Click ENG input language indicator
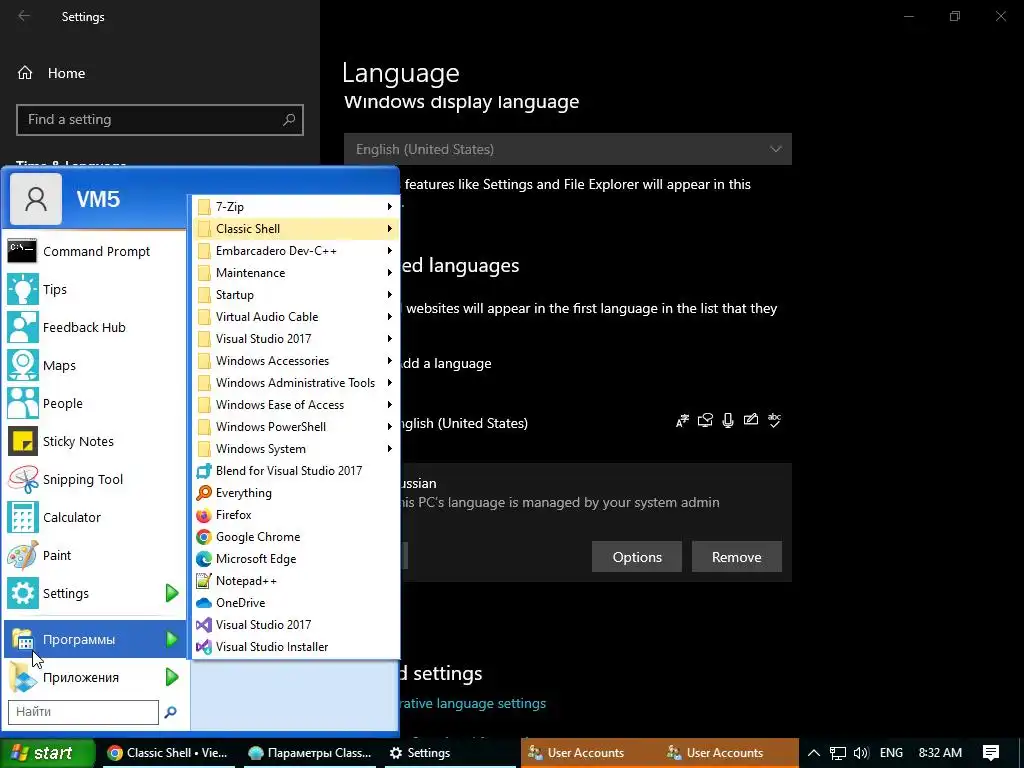1024x768 pixels. 891,753
